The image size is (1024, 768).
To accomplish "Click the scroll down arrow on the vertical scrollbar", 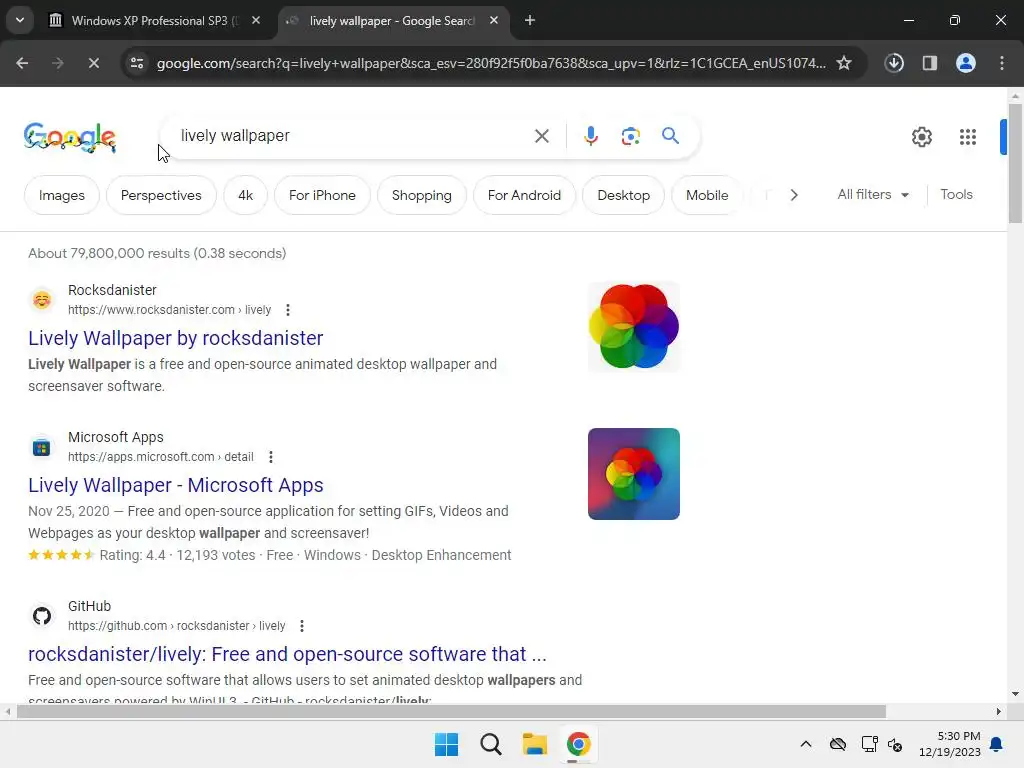I will 1015,694.
